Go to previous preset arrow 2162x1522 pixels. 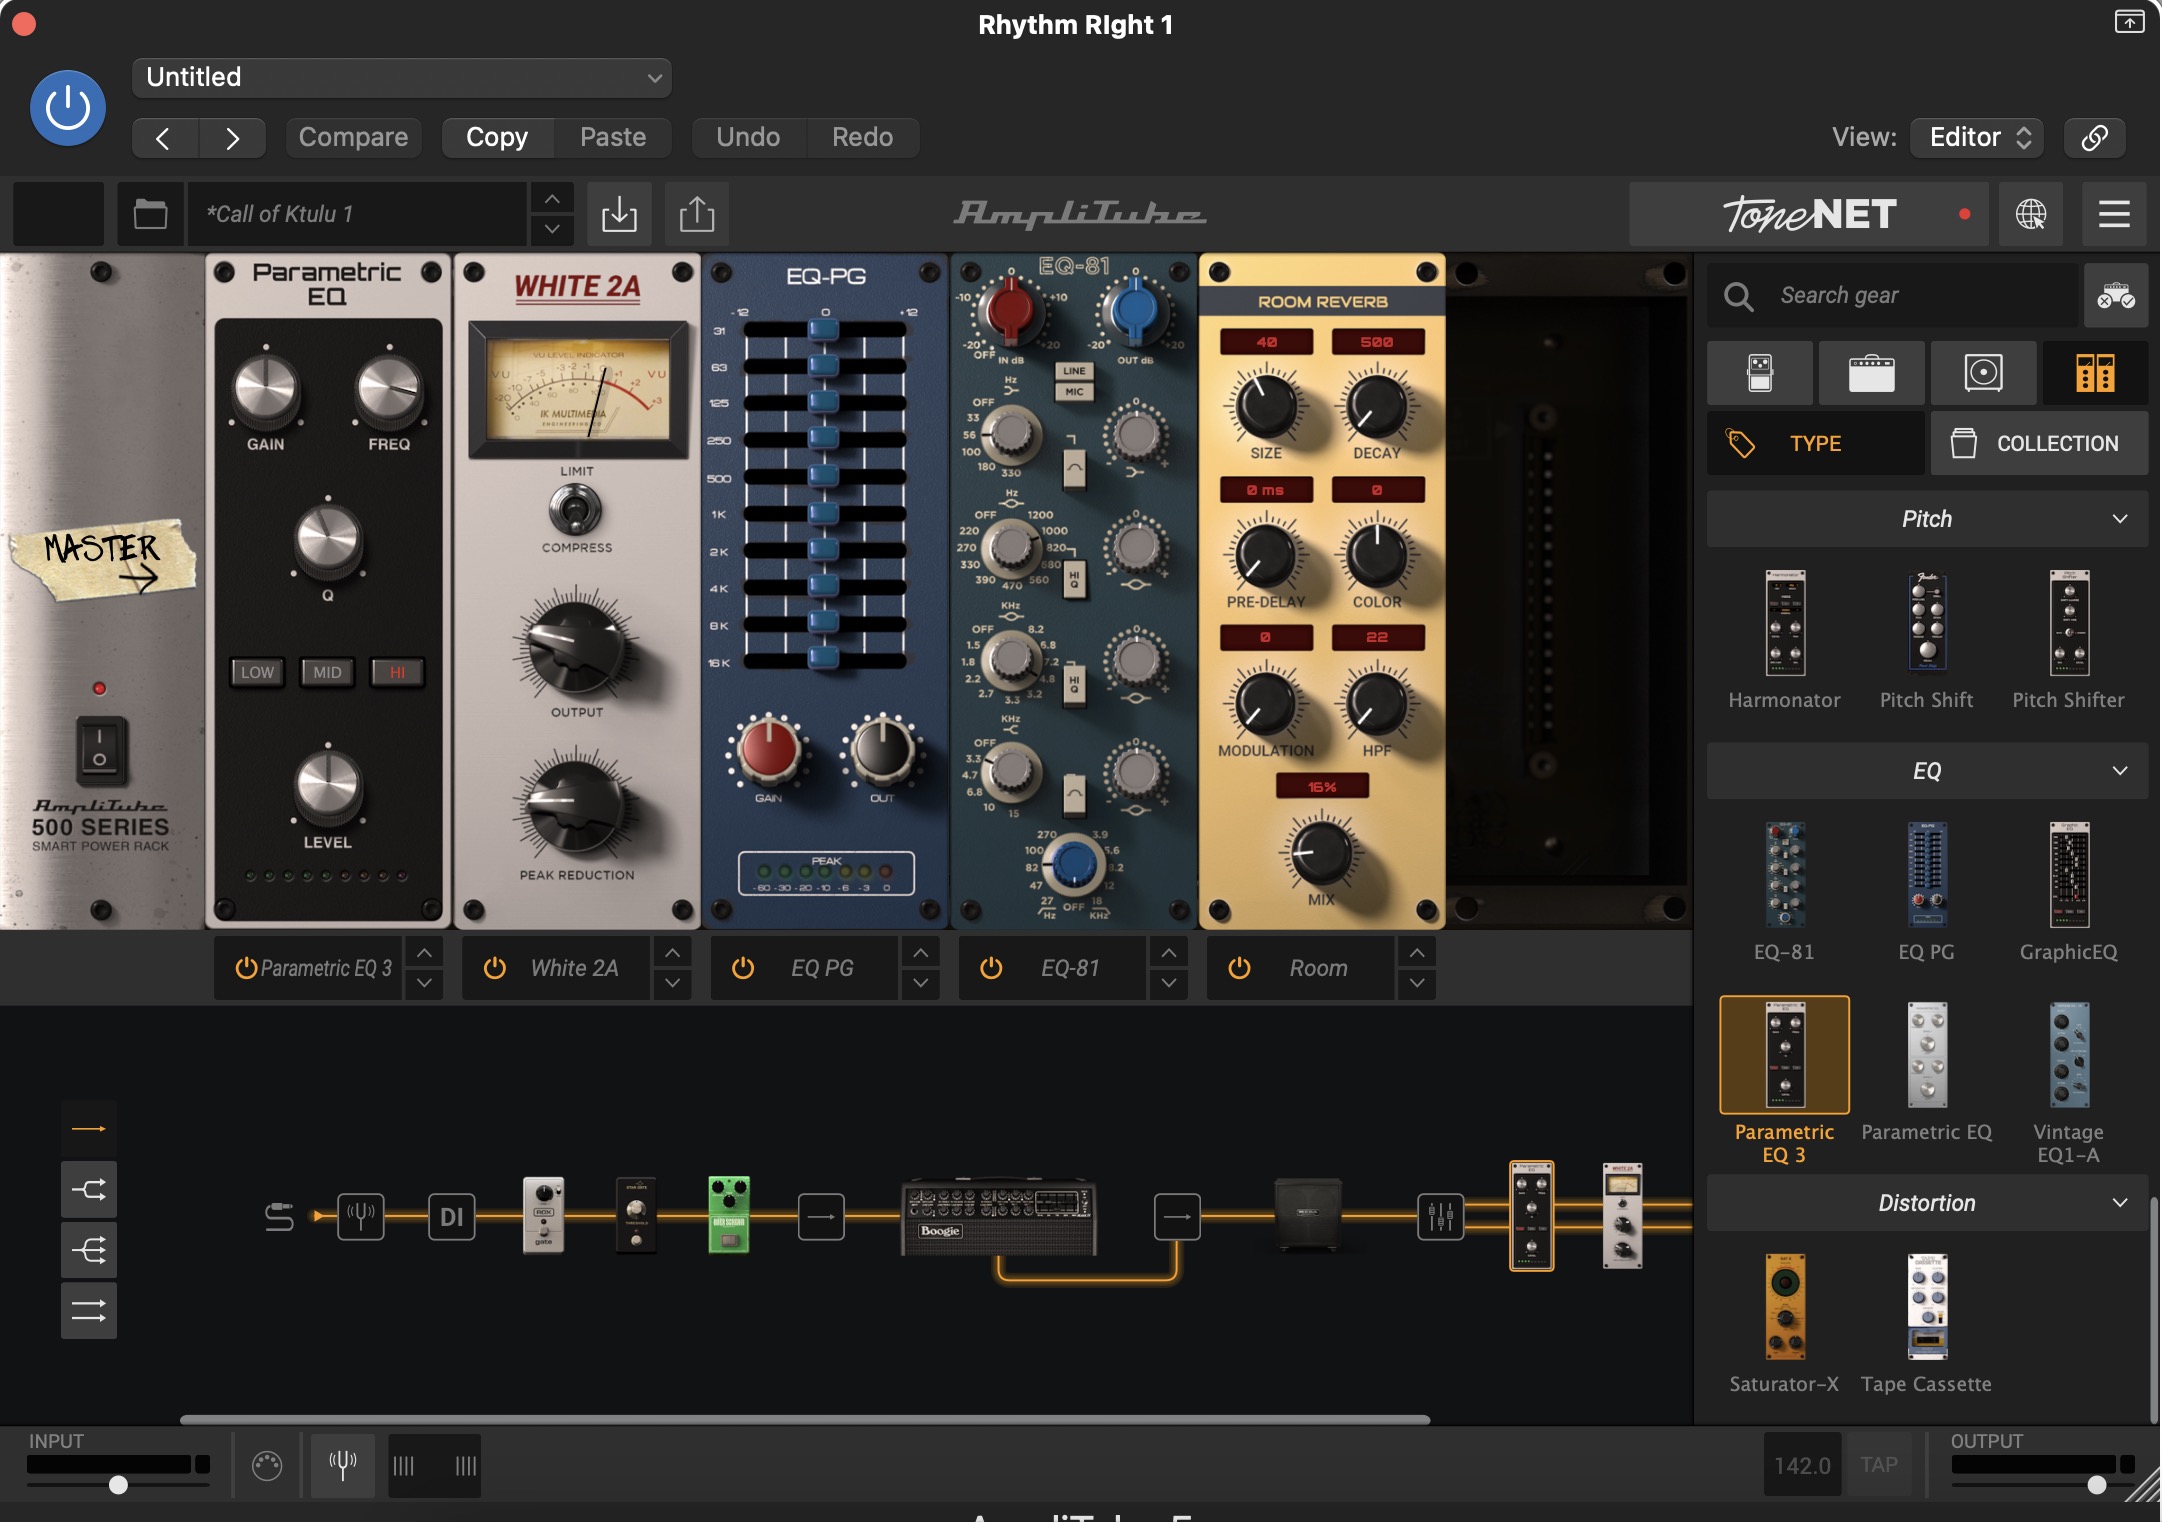[165, 137]
